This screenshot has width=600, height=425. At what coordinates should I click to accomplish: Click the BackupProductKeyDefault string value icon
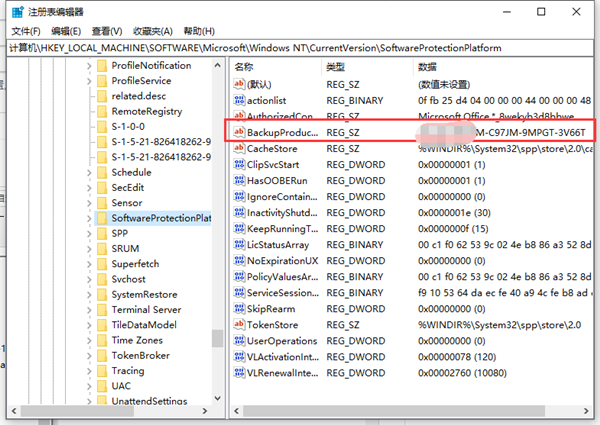tap(239, 132)
